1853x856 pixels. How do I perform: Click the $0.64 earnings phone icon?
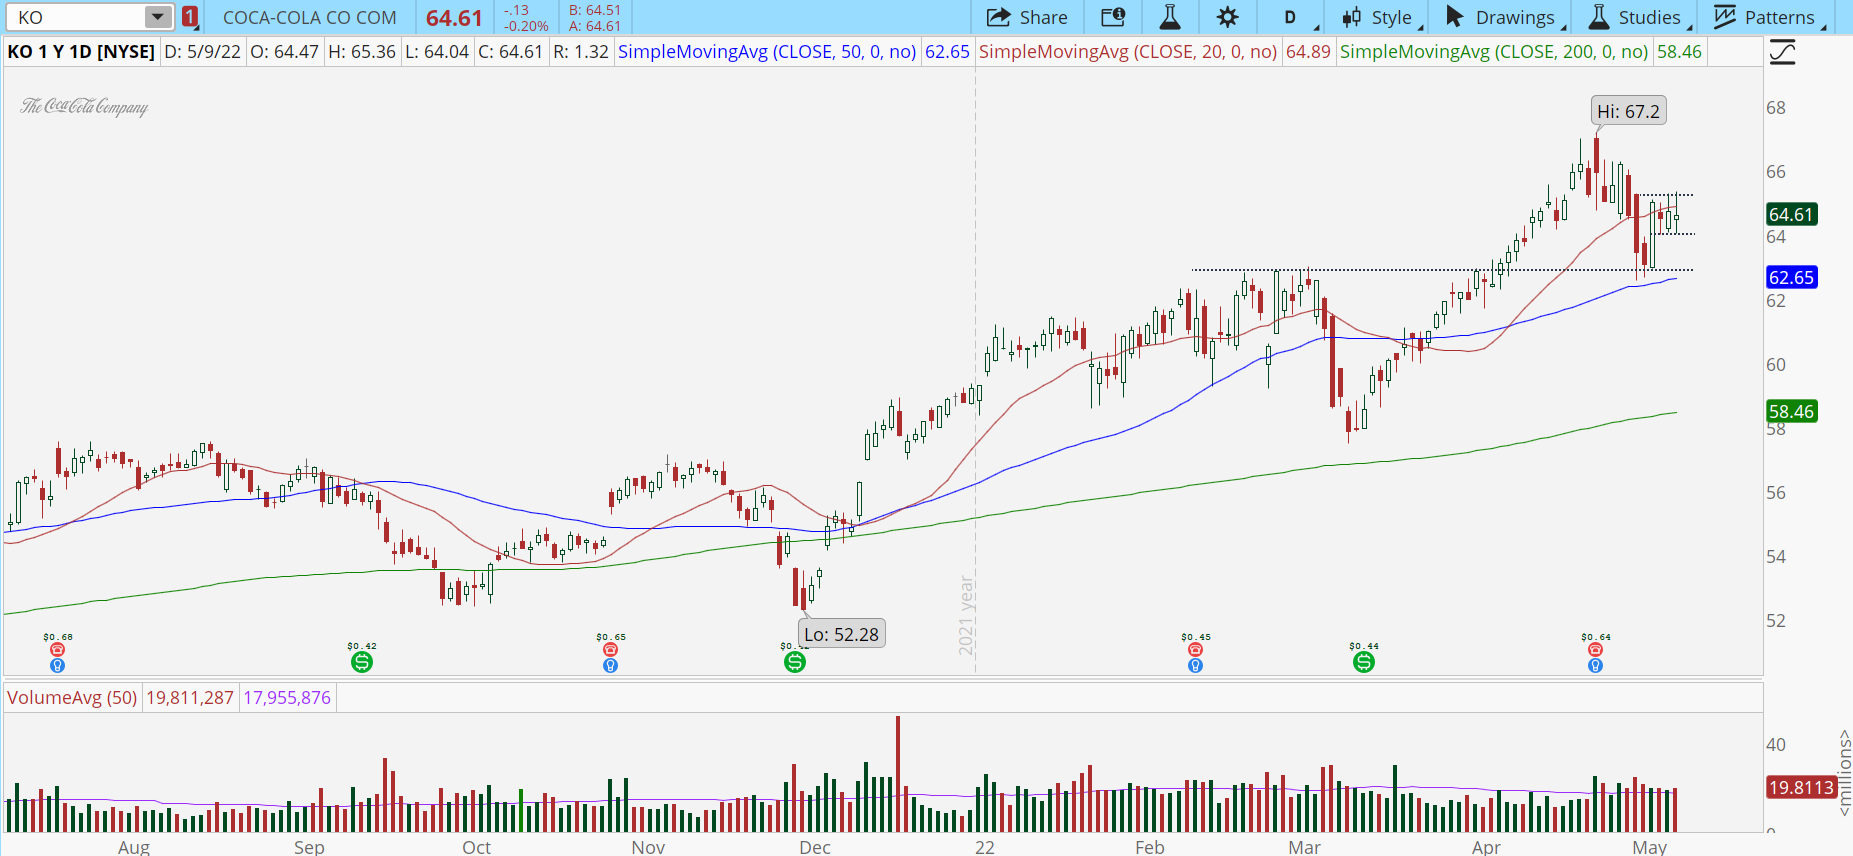1596,650
